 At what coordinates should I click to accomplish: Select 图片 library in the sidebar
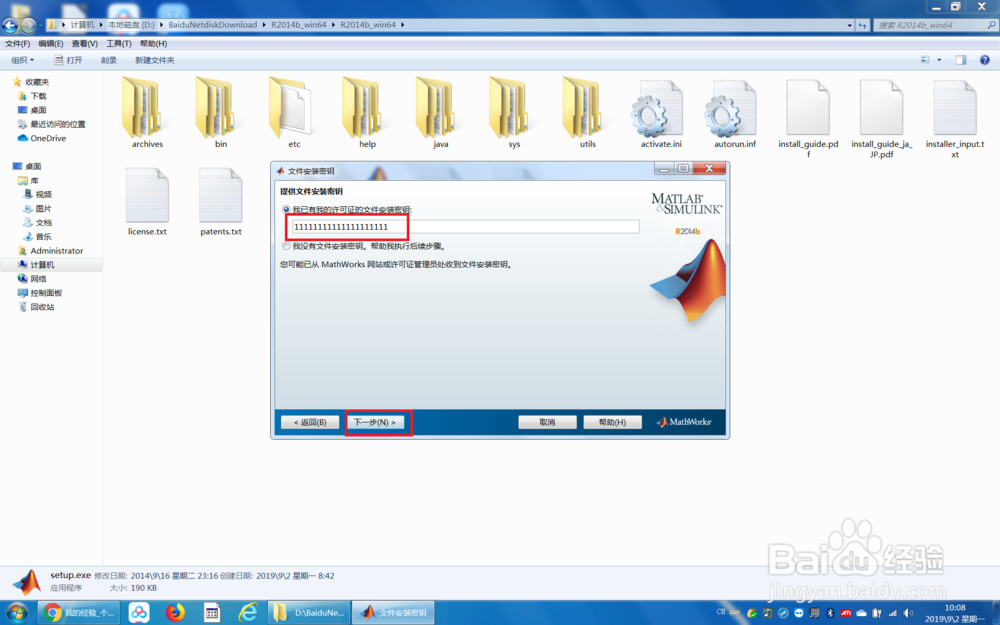tap(38, 208)
